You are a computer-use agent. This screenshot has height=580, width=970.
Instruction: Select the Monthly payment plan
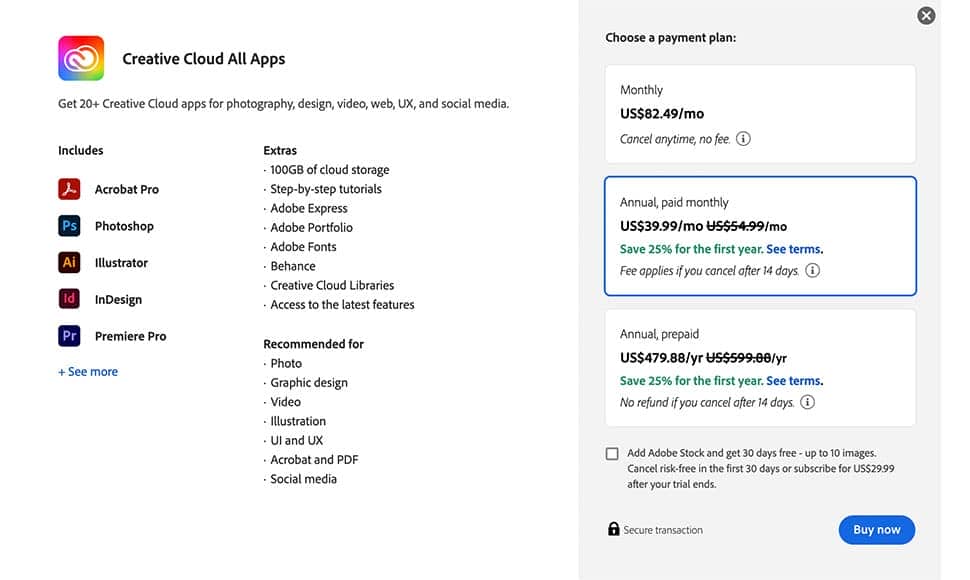(x=760, y=113)
